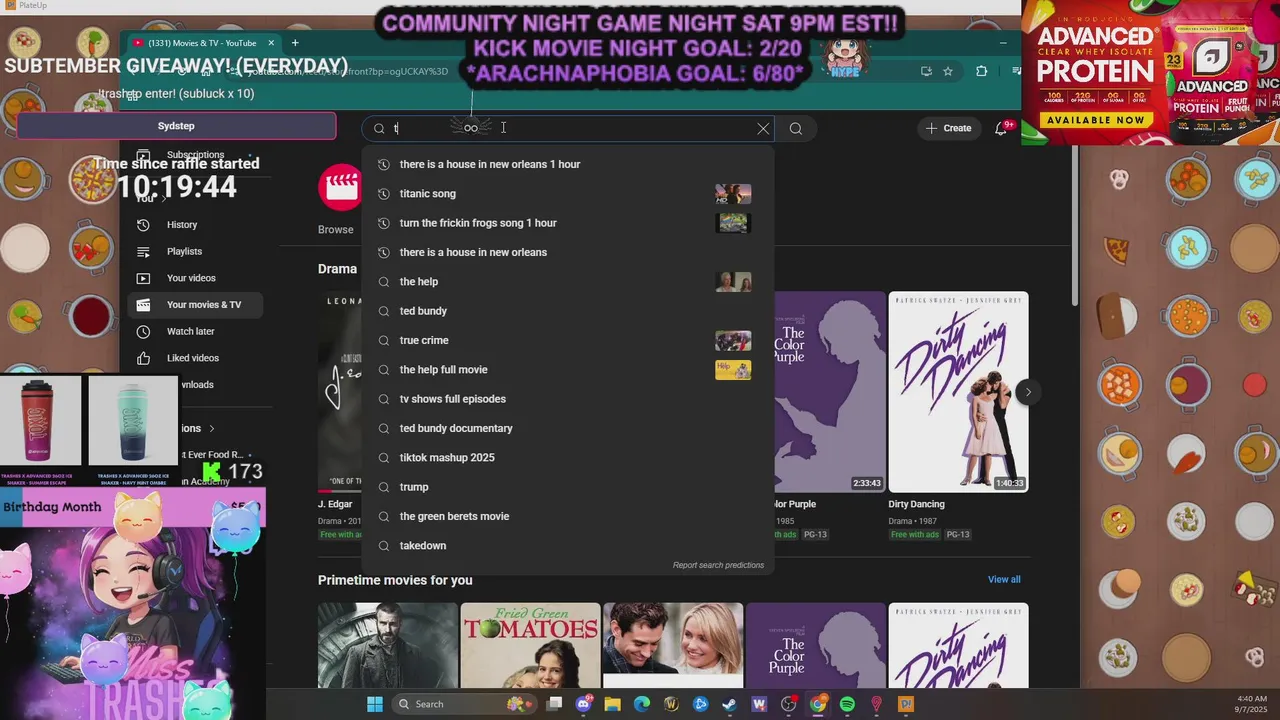
Task: Pick the 'true crime' suggestion
Action: coord(568,340)
